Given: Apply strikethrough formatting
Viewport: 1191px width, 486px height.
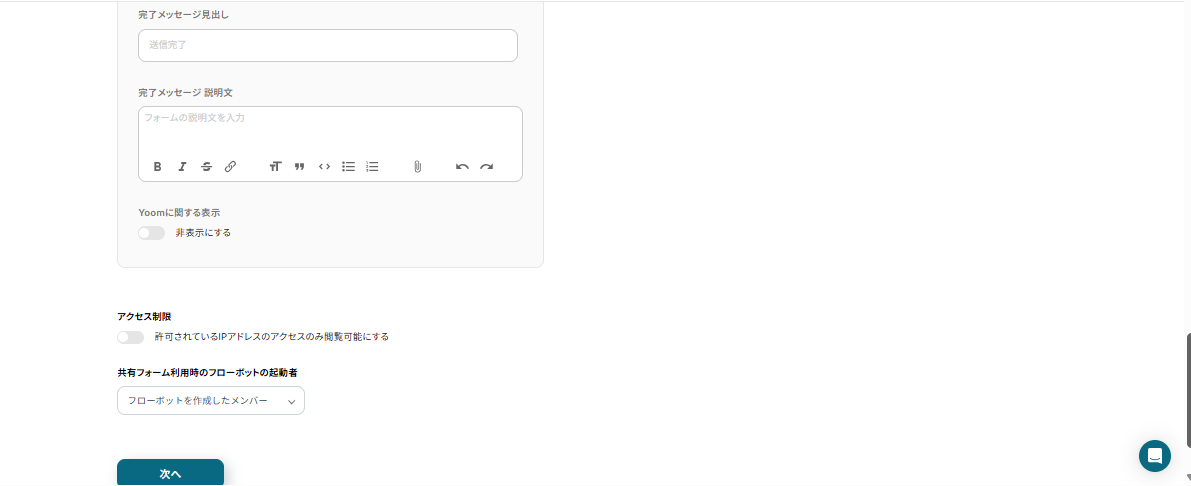Looking at the screenshot, I should pyautogui.click(x=206, y=166).
